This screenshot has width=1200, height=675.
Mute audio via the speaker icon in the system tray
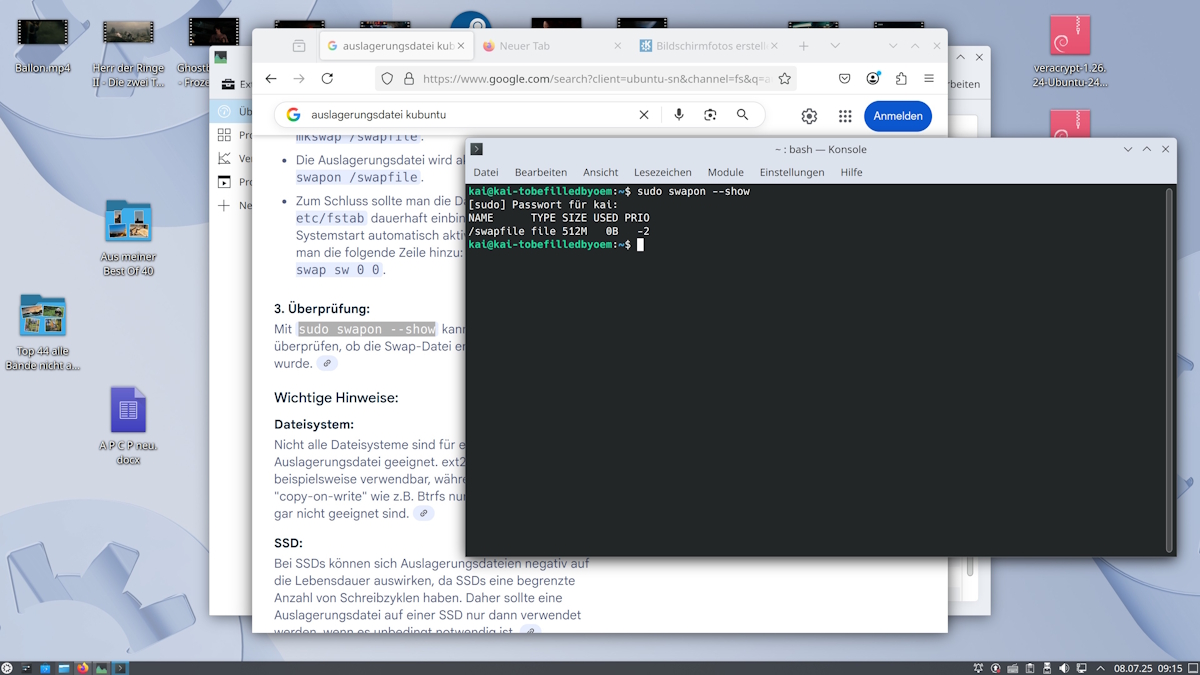(x=1063, y=667)
